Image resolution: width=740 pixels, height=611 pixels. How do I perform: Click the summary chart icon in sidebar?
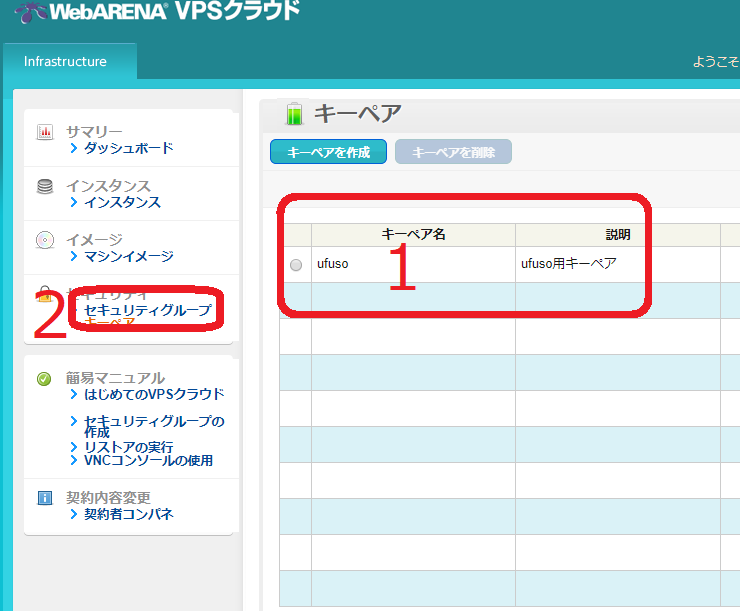pyautogui.click(x=45, y=132)
